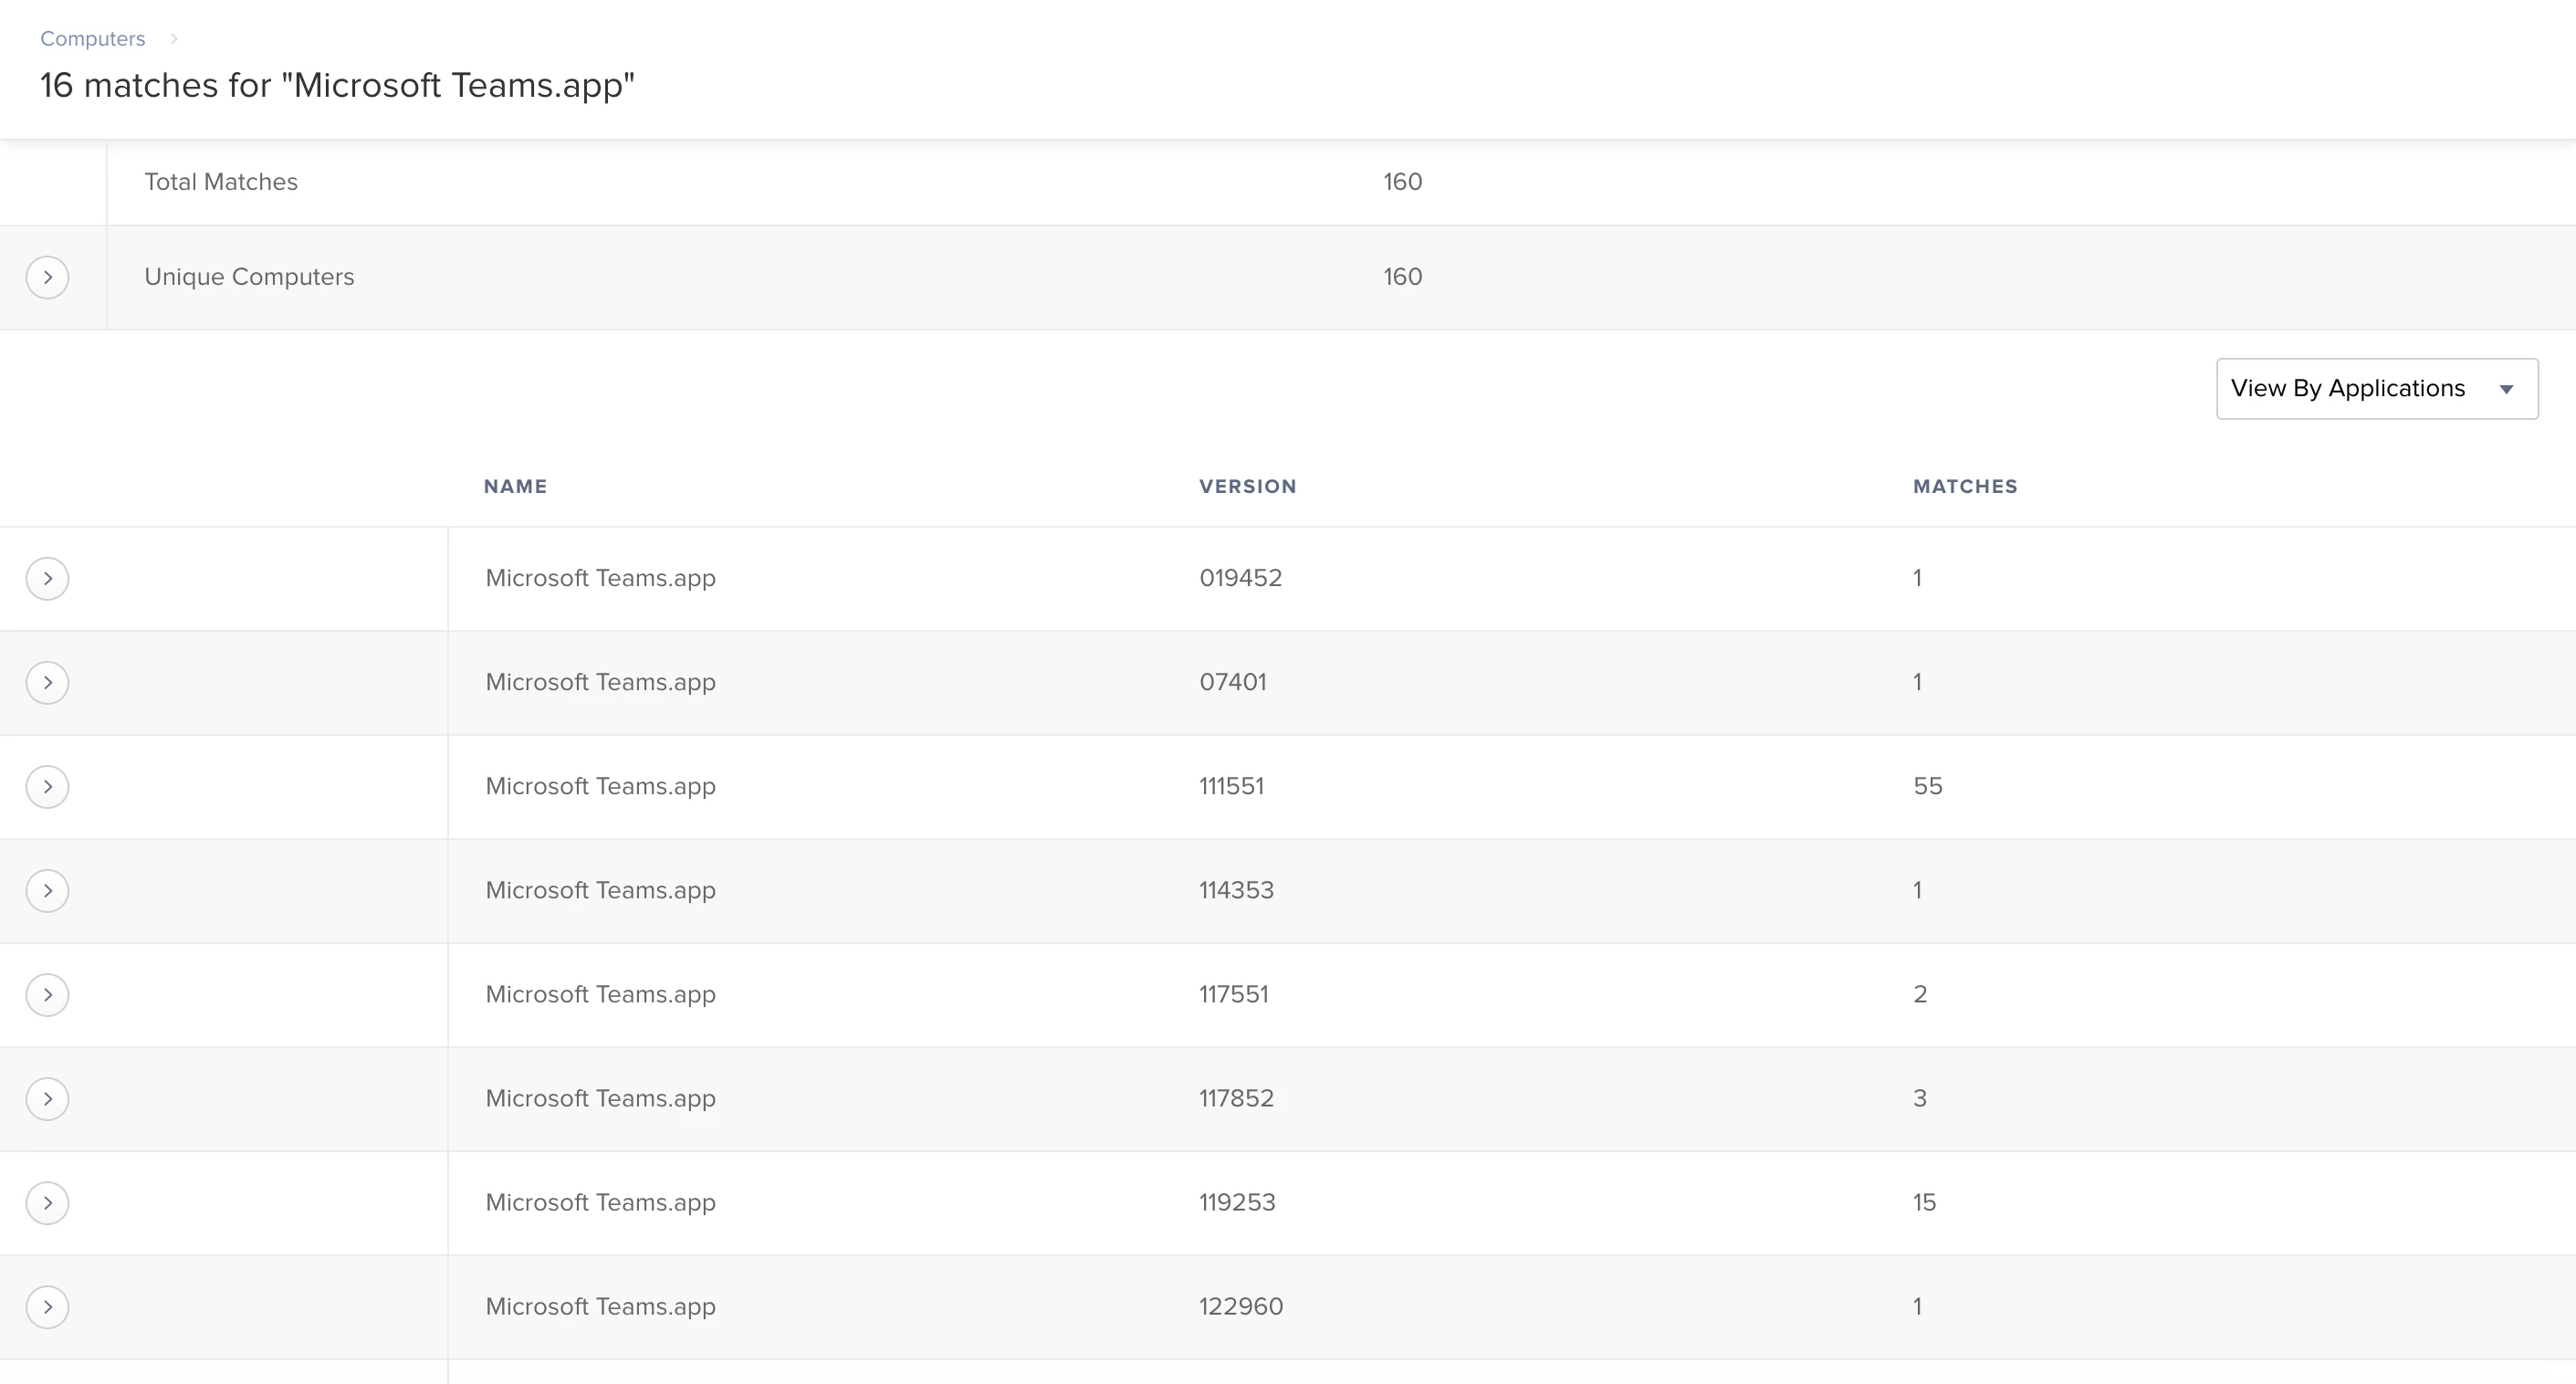
Task: Sort by the NAME column header
Action: [515, 486]
